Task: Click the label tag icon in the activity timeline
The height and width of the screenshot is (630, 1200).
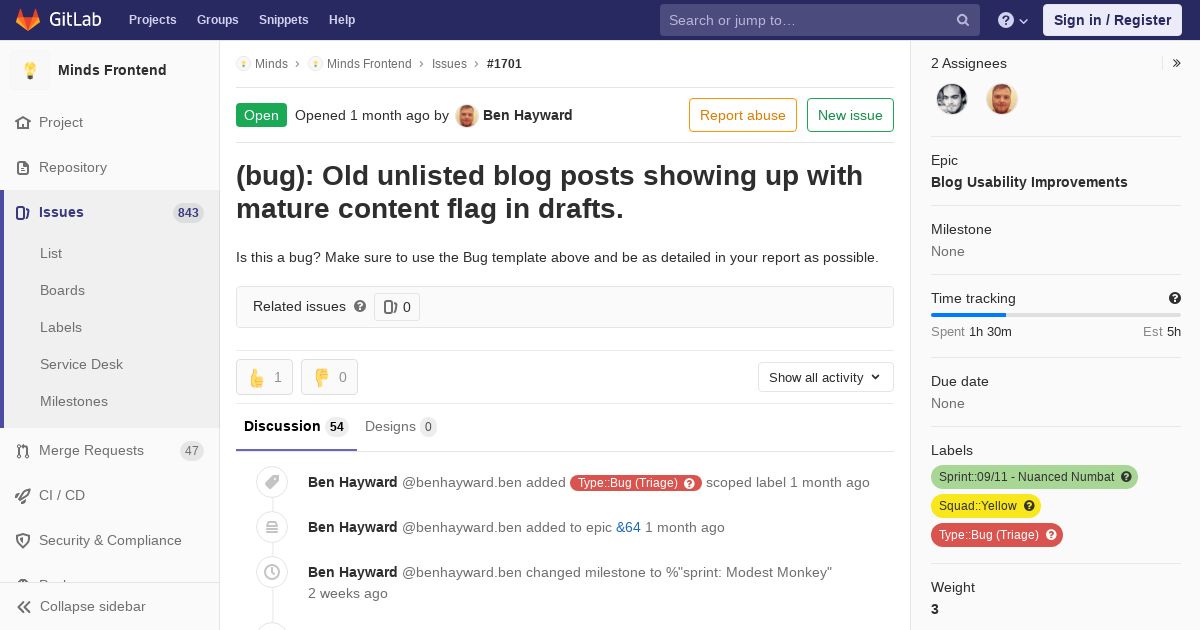Action: coord(272,482)
